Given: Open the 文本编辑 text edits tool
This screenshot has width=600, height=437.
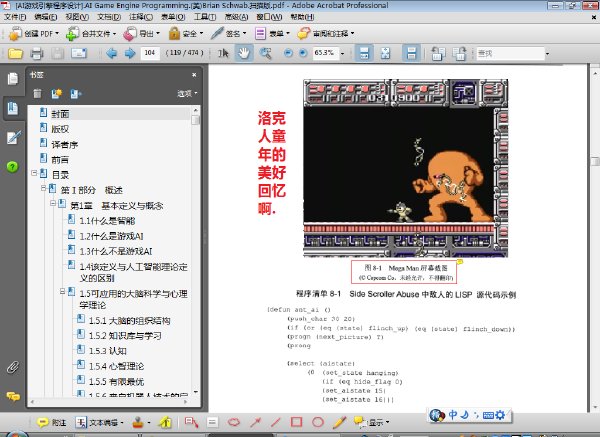Looking at the screenshot, I should (x=99, y=422).
